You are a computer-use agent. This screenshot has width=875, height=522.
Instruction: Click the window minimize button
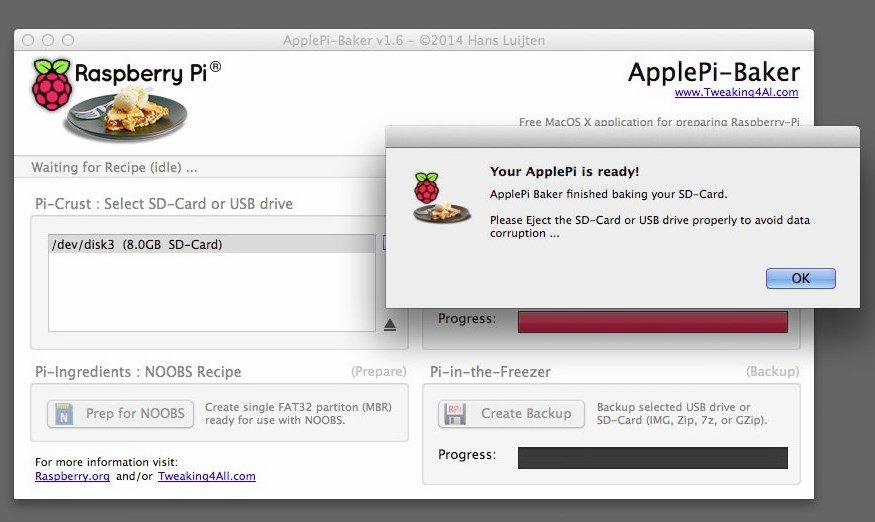pos(48,40)
